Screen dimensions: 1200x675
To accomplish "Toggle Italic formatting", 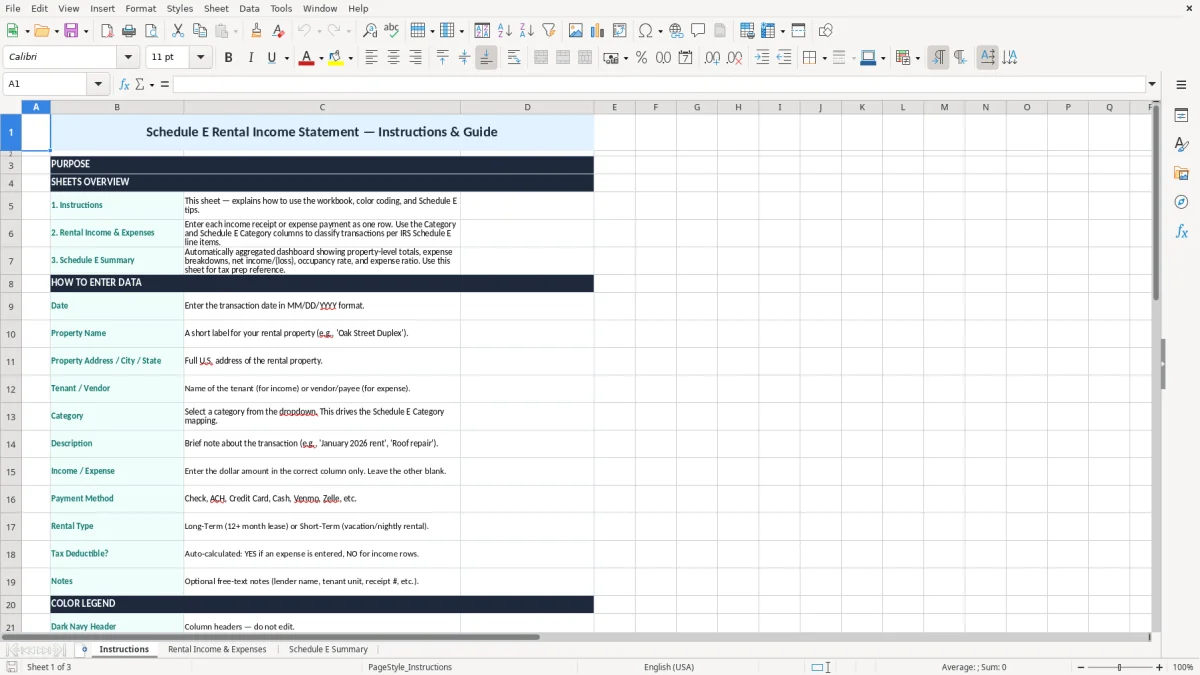I will point(250,58).
